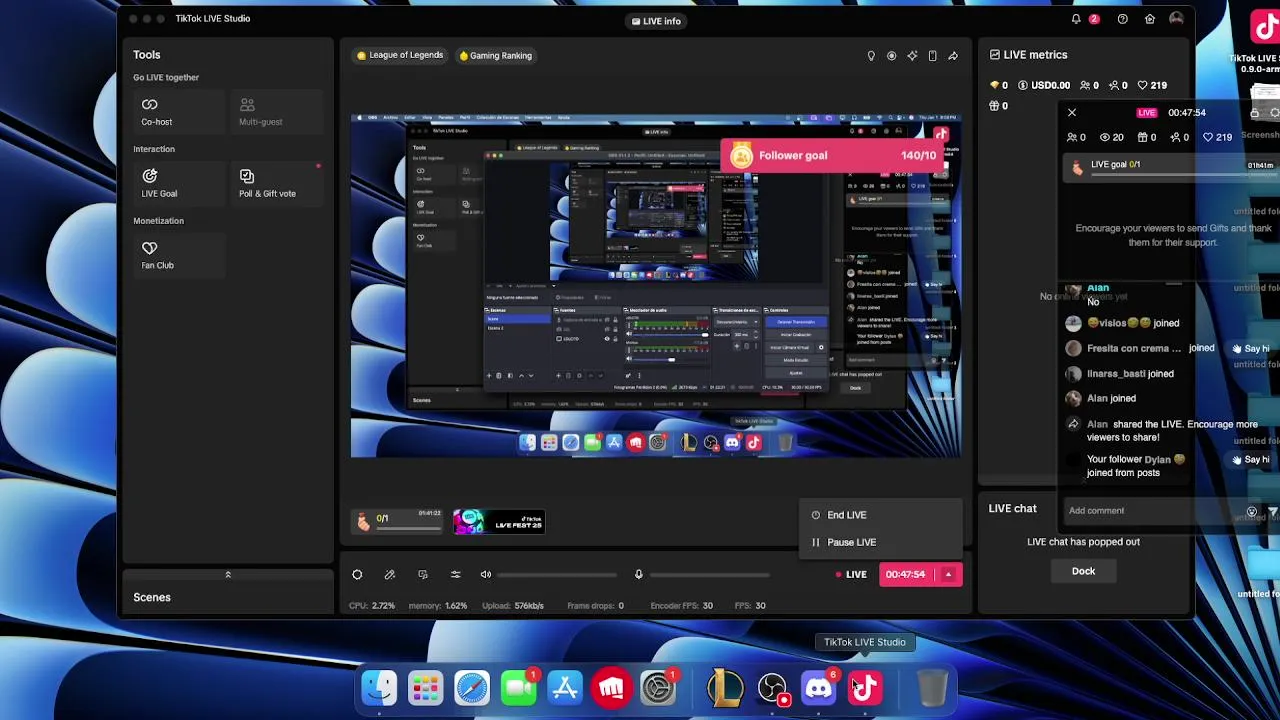Open the profile avatar menu
Screen dimensions: 1280x720
point(1176,19)
